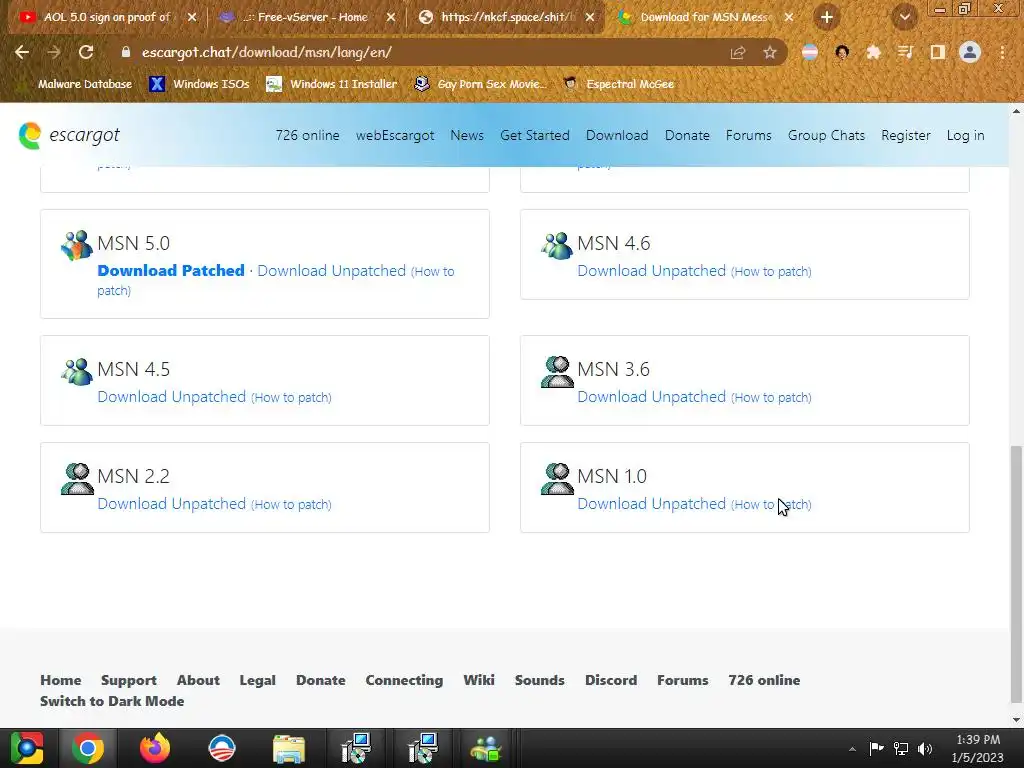Click the MSN 1.0 buddy icon
This screenshot has width=1024, height=768.
[x=557, y=479]
